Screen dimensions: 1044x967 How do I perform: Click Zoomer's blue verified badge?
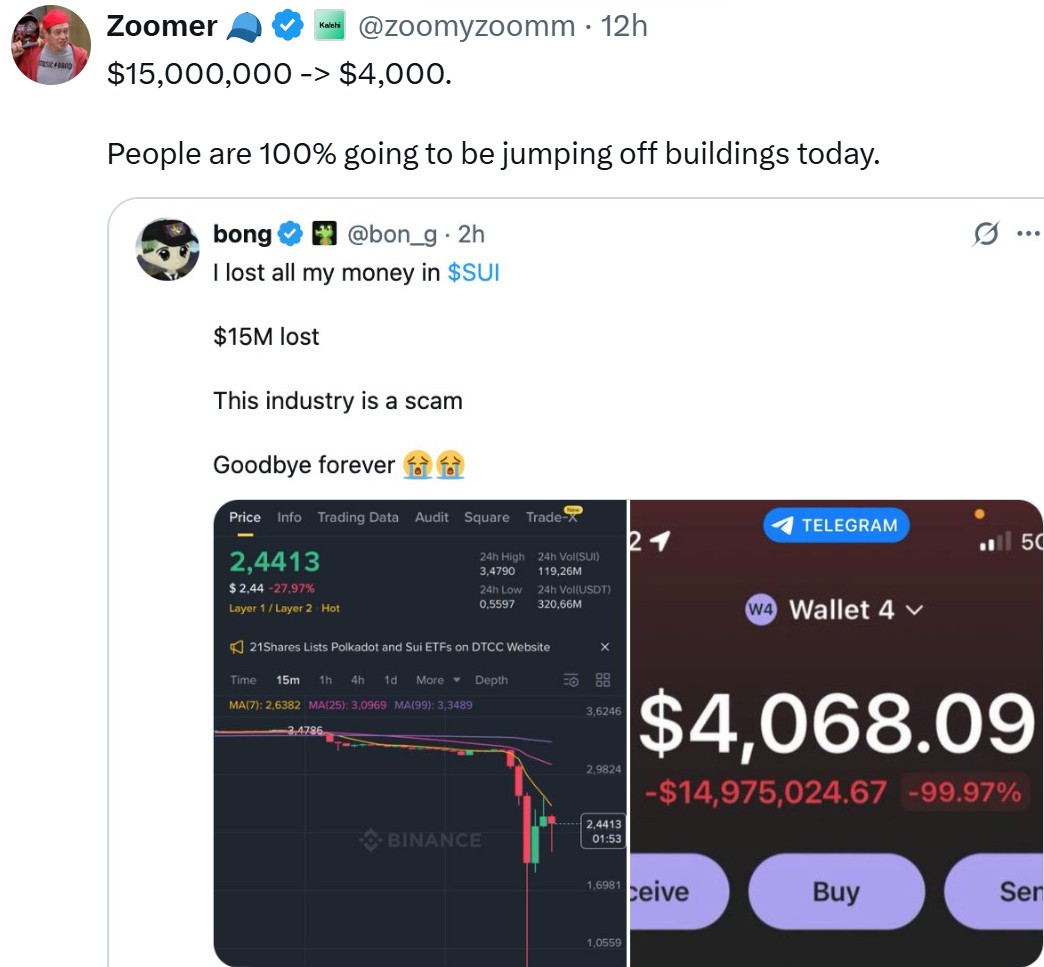click(x=289, y=28)
